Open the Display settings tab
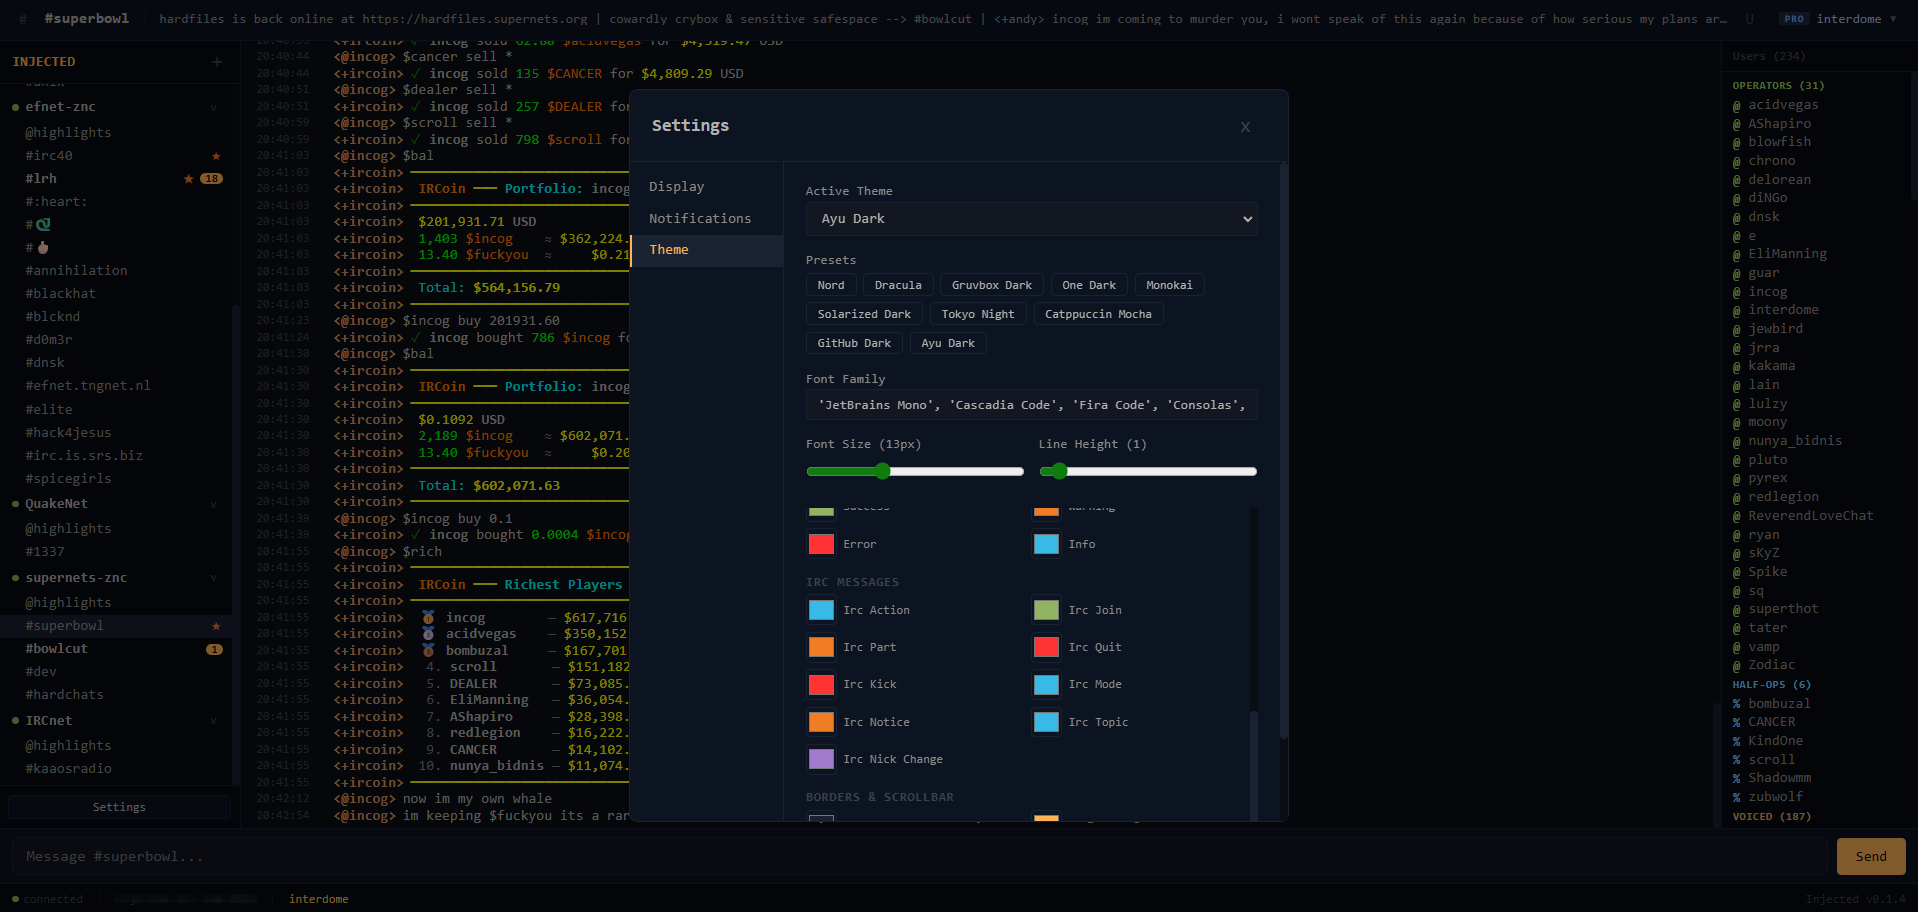 coord(706,187)
